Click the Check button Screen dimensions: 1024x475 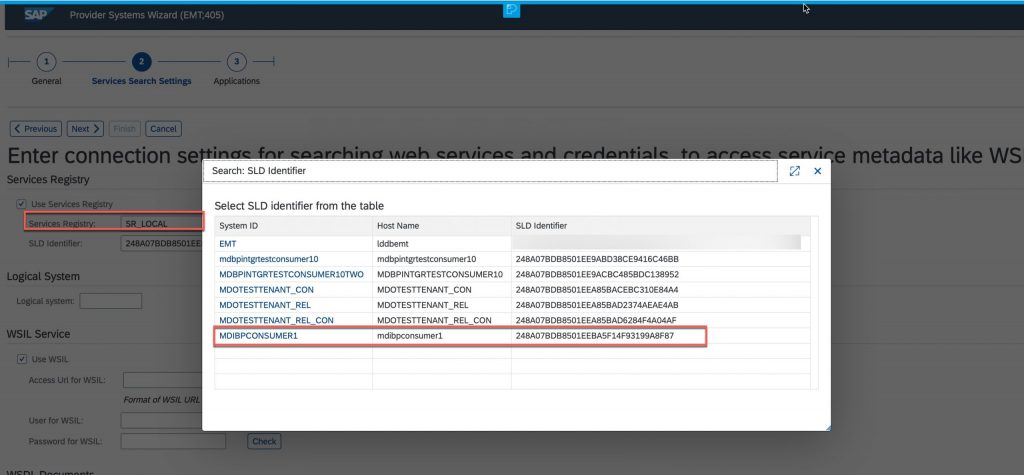(x=264, y=441)
